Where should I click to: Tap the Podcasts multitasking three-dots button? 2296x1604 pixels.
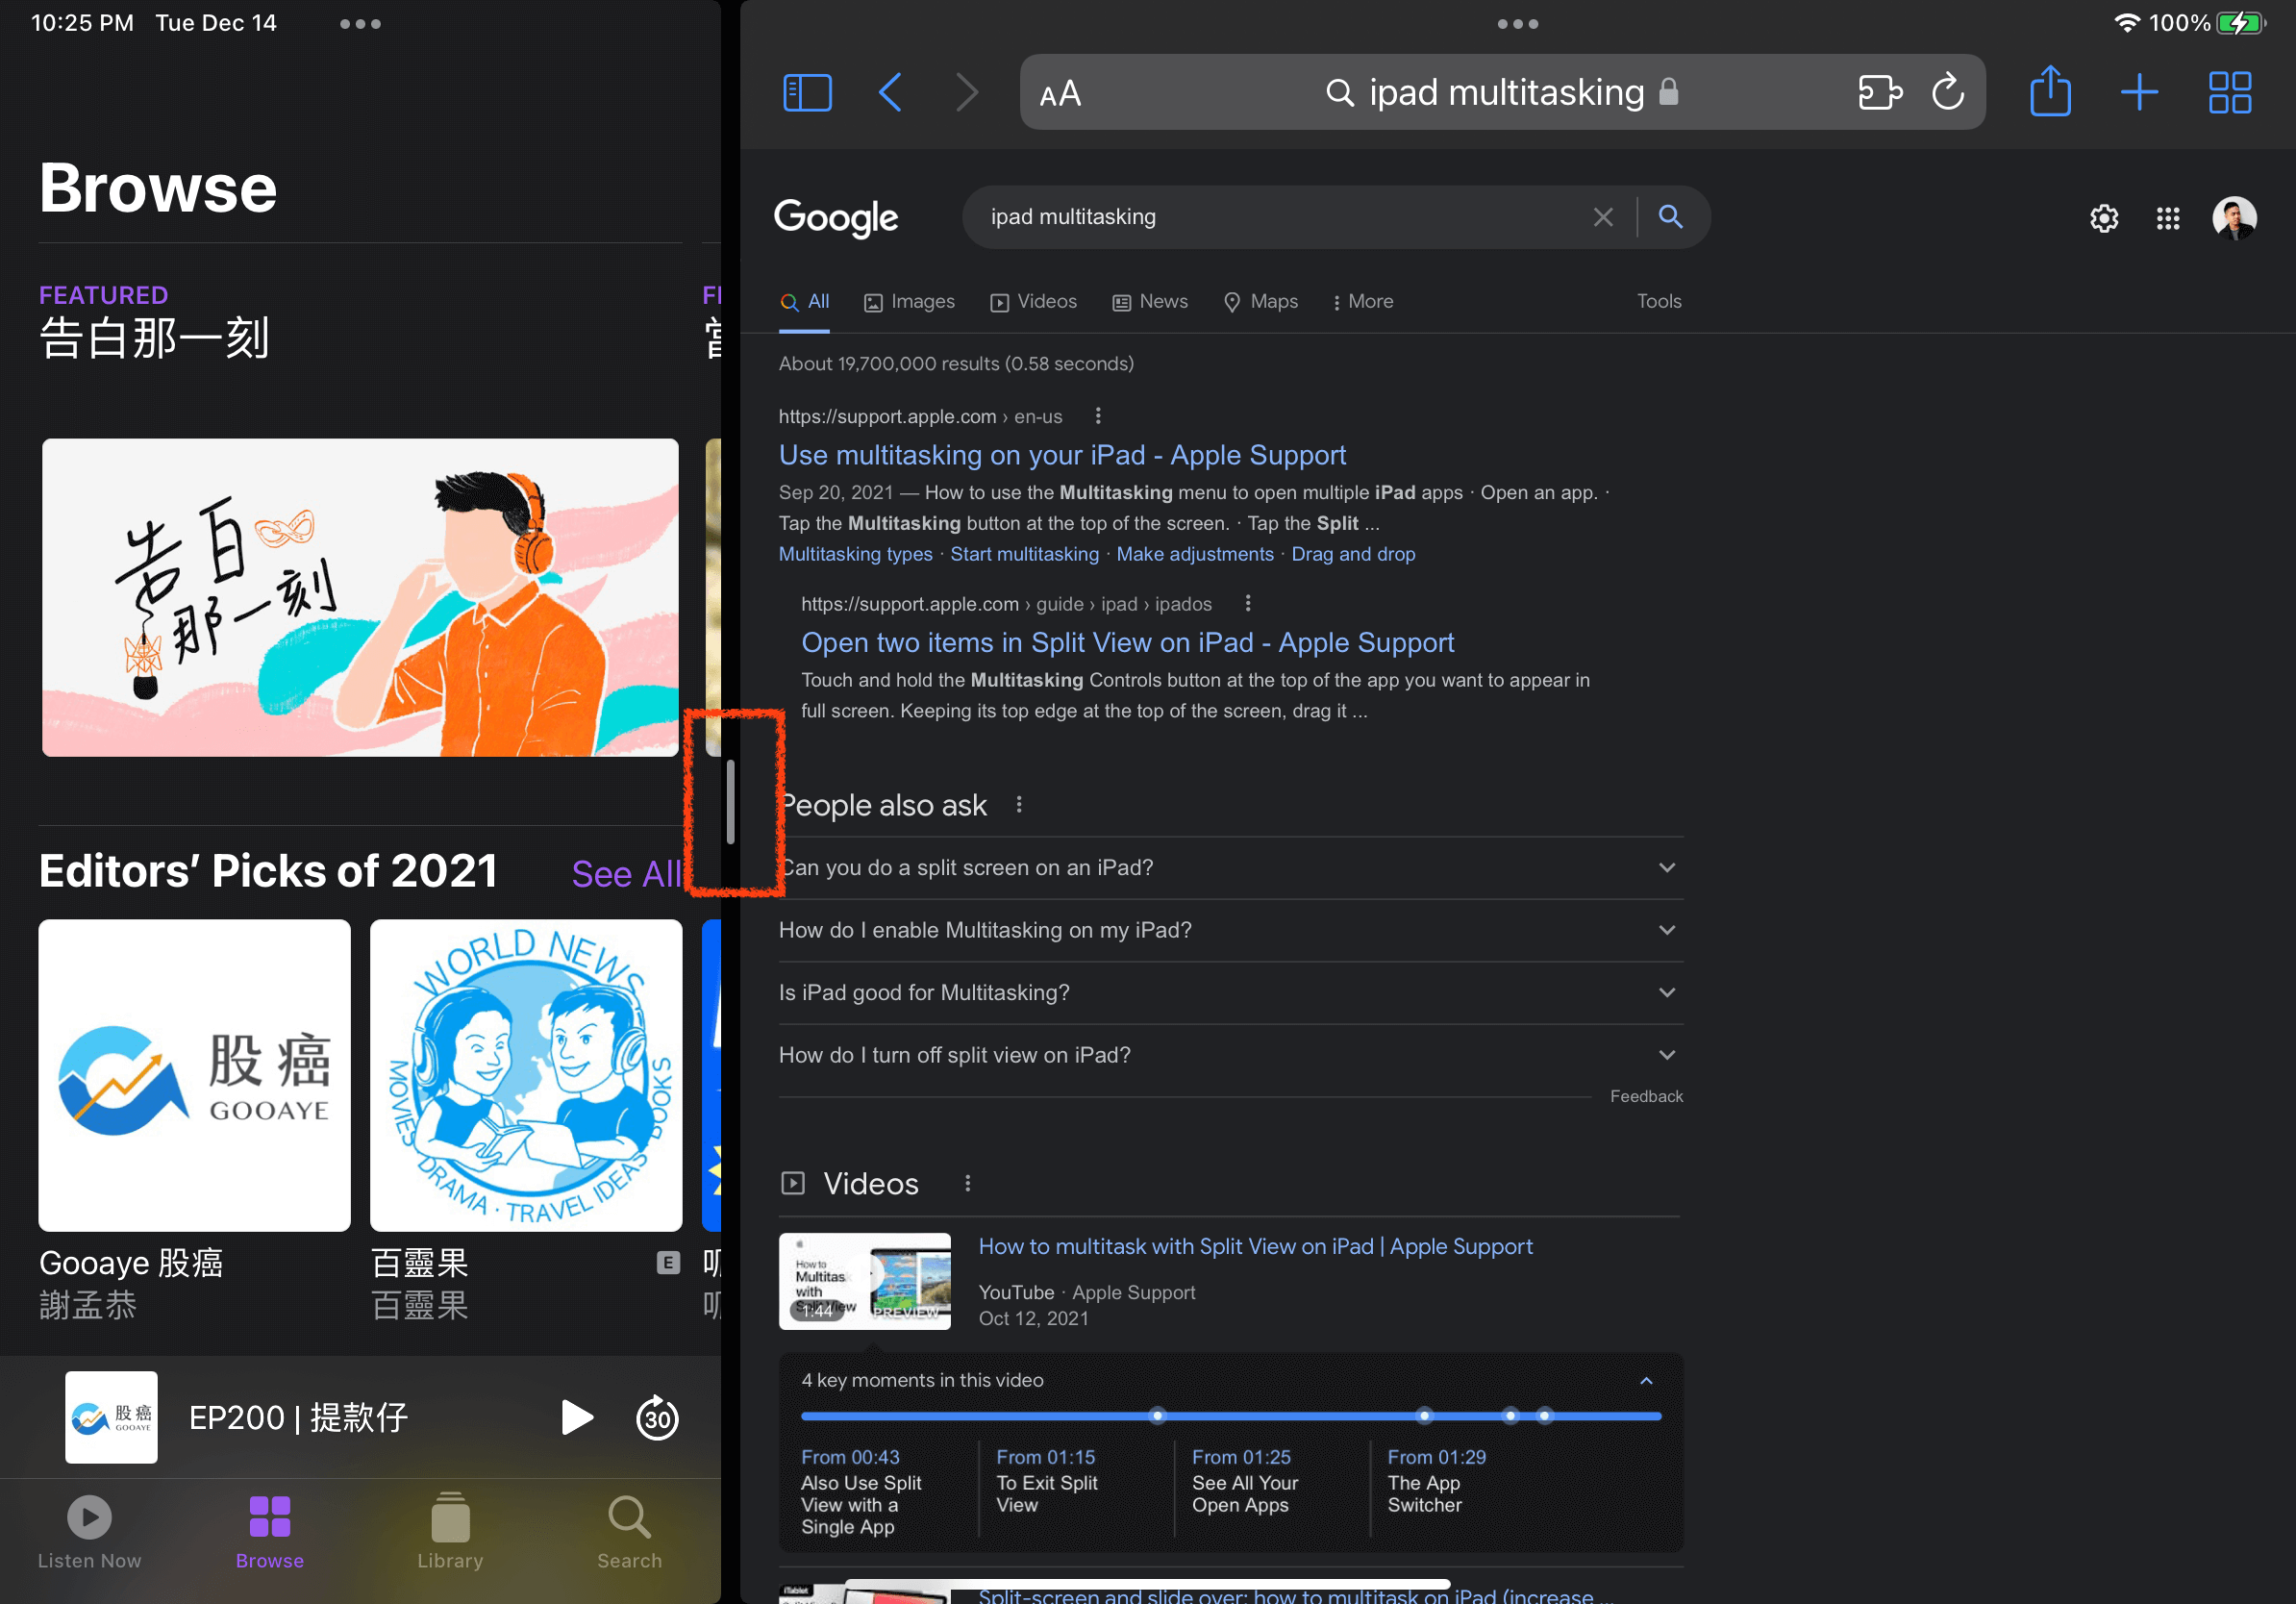[360, 23]
